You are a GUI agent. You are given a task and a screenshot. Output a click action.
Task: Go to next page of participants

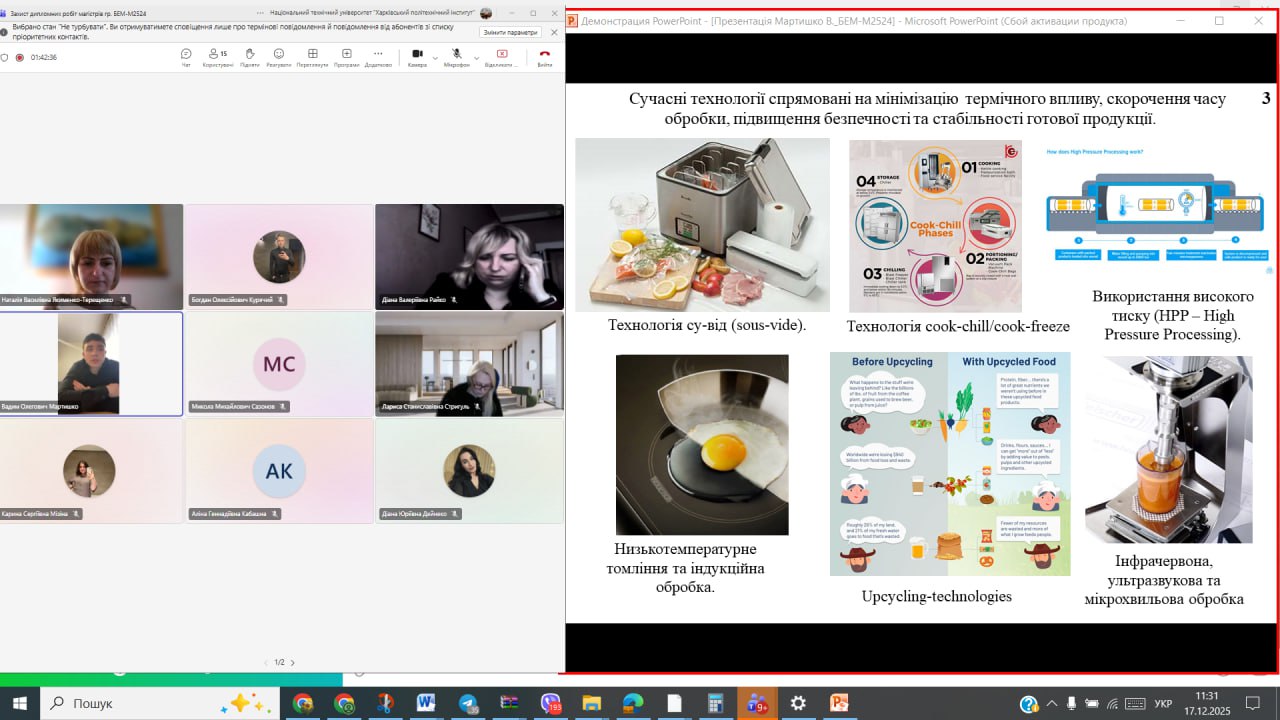[292, 662]
